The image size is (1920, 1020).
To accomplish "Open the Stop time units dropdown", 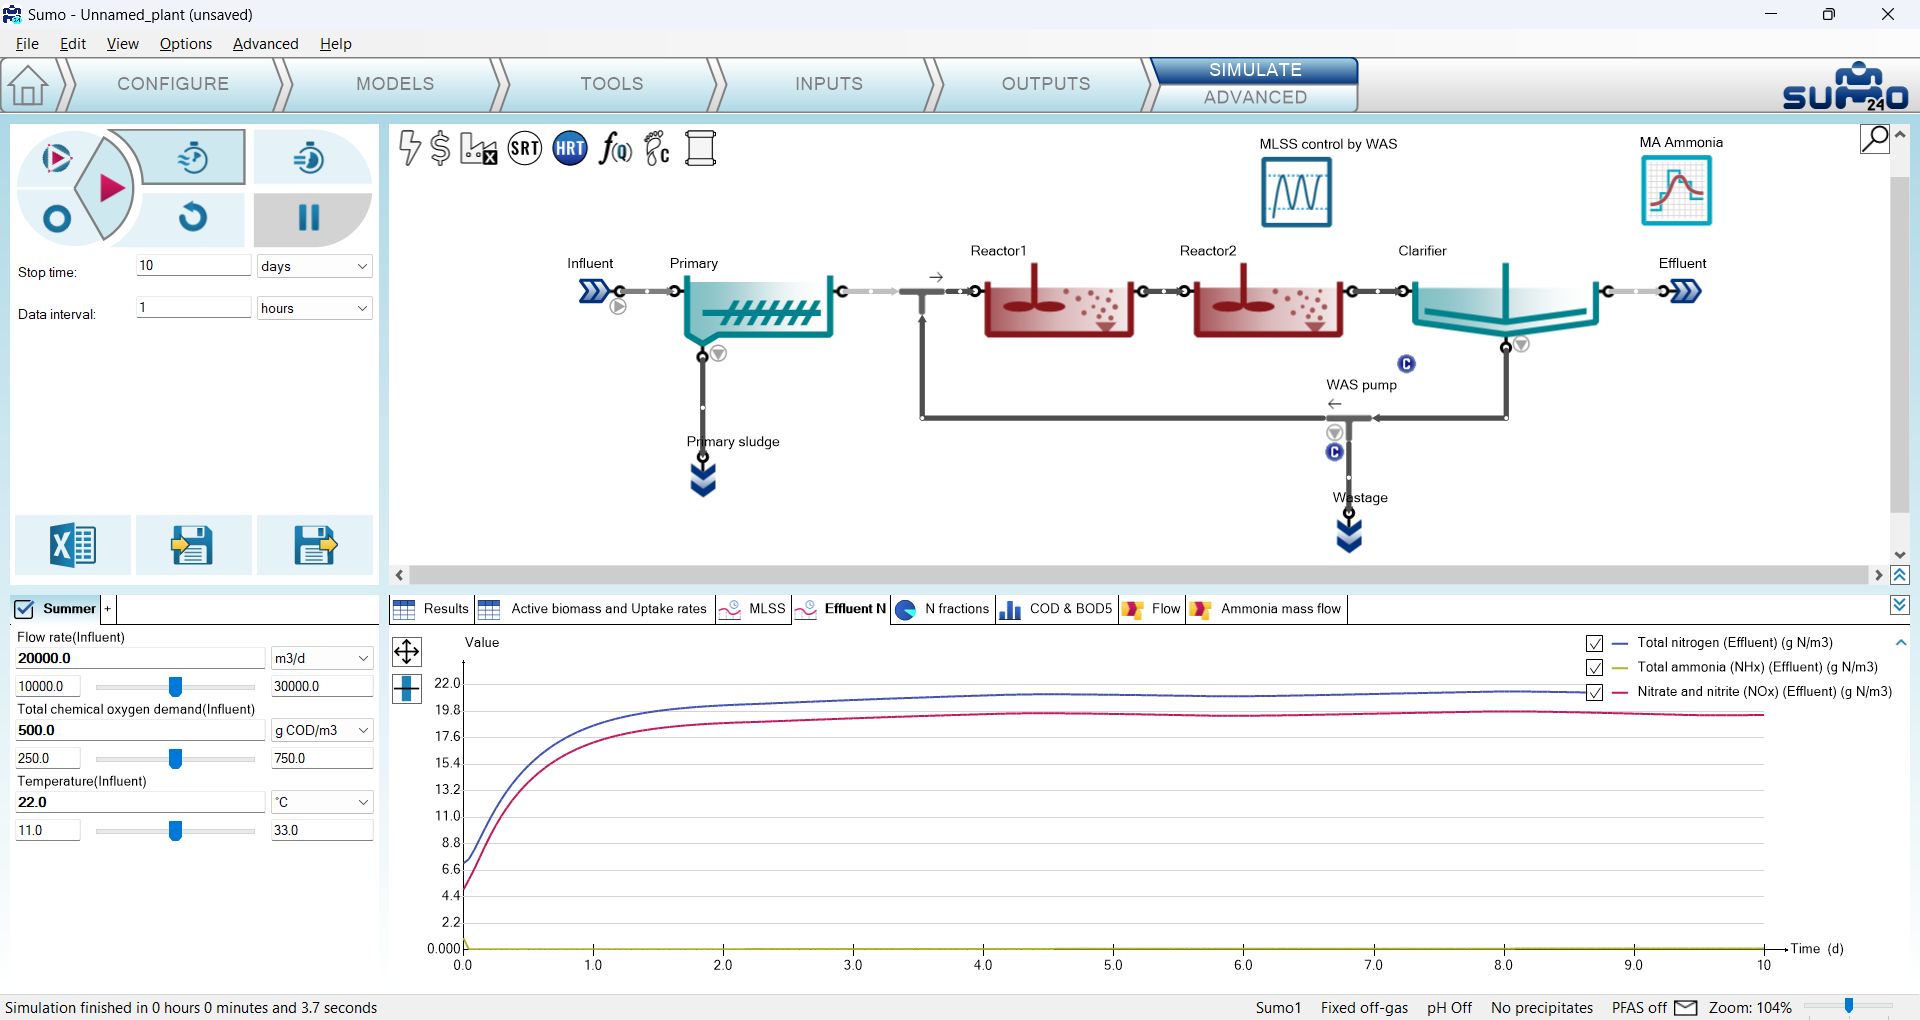I will pos(314,266).
